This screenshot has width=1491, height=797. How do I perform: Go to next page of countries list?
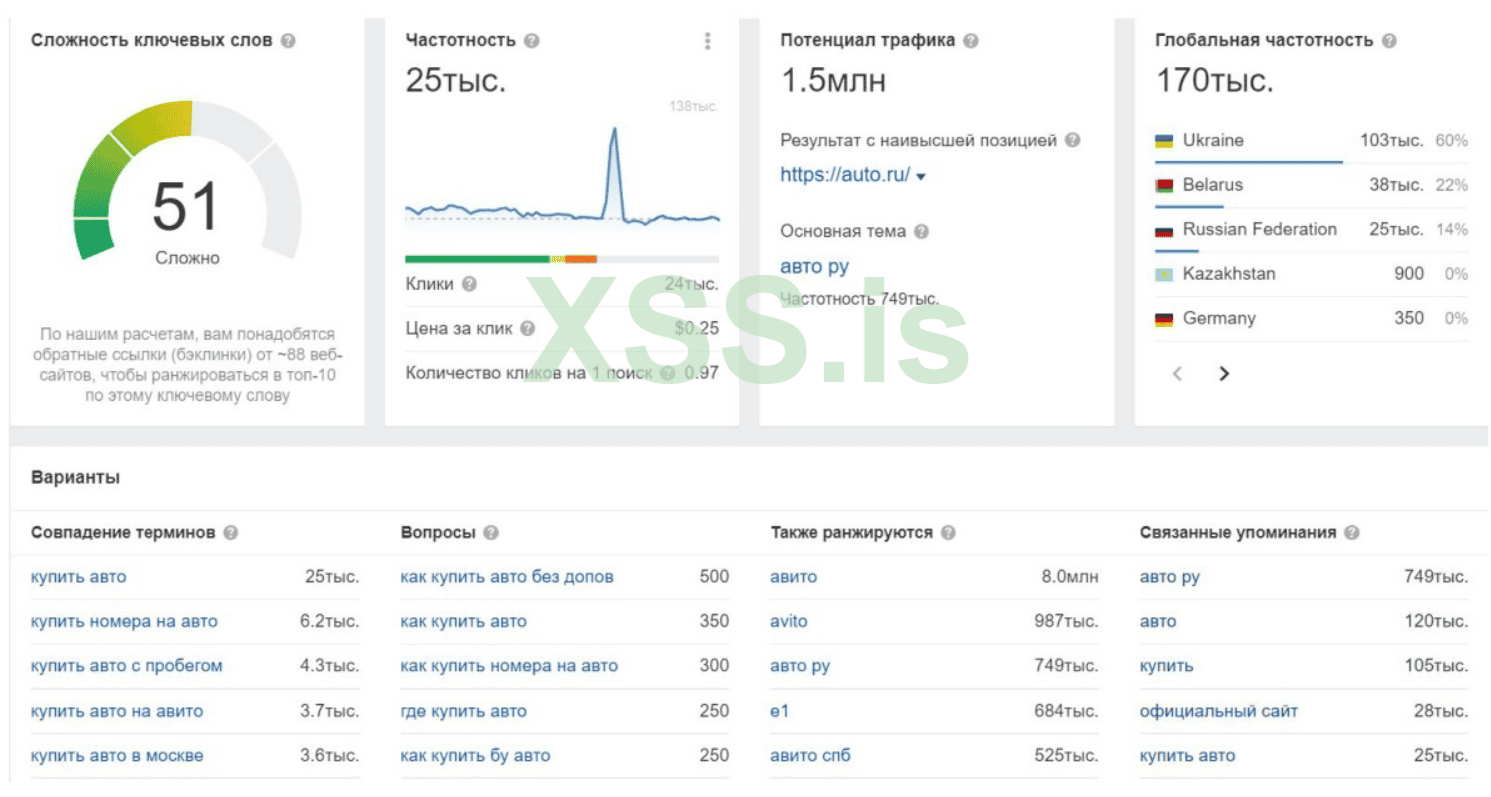pyautogui.click(x=1224, y=374)
